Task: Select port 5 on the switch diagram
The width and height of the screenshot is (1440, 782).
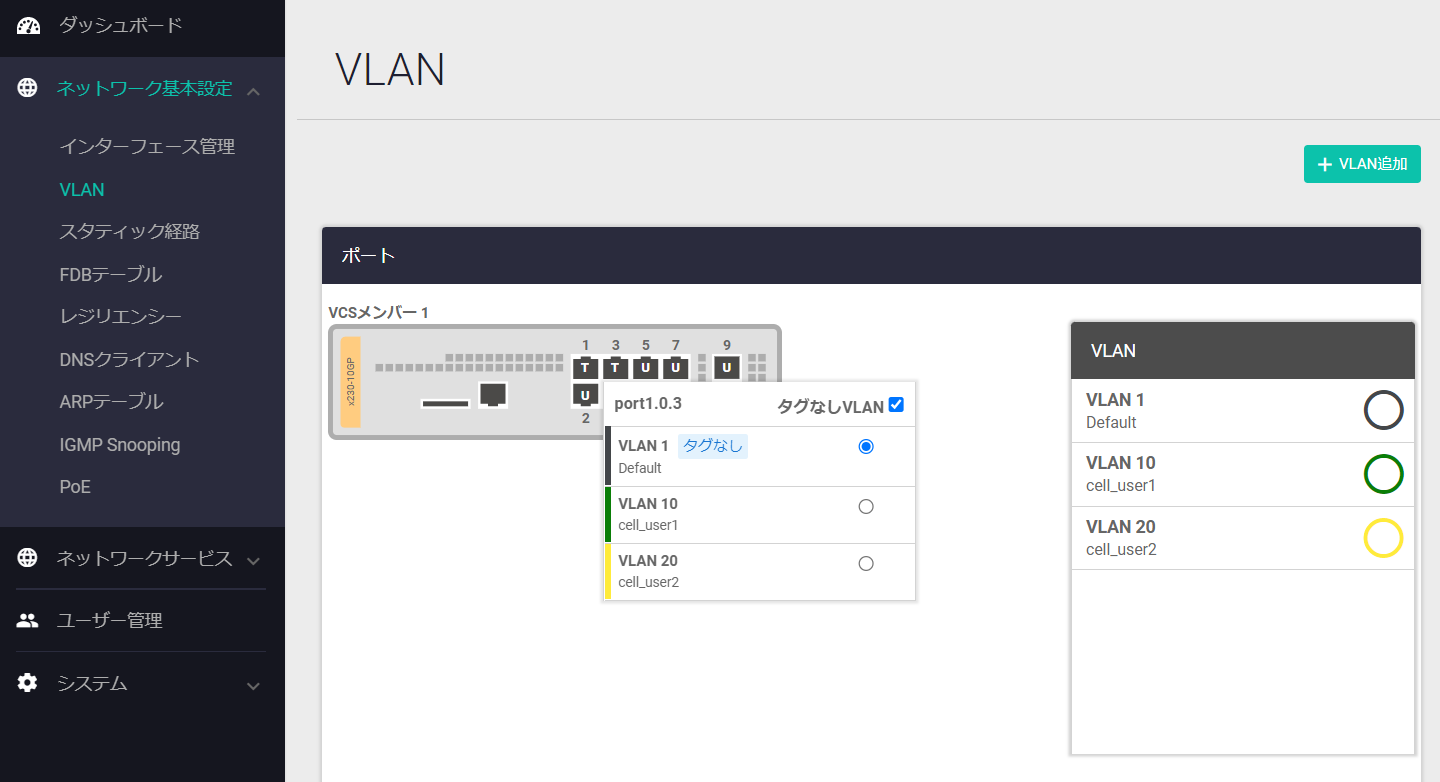Action: coord(645,368)
